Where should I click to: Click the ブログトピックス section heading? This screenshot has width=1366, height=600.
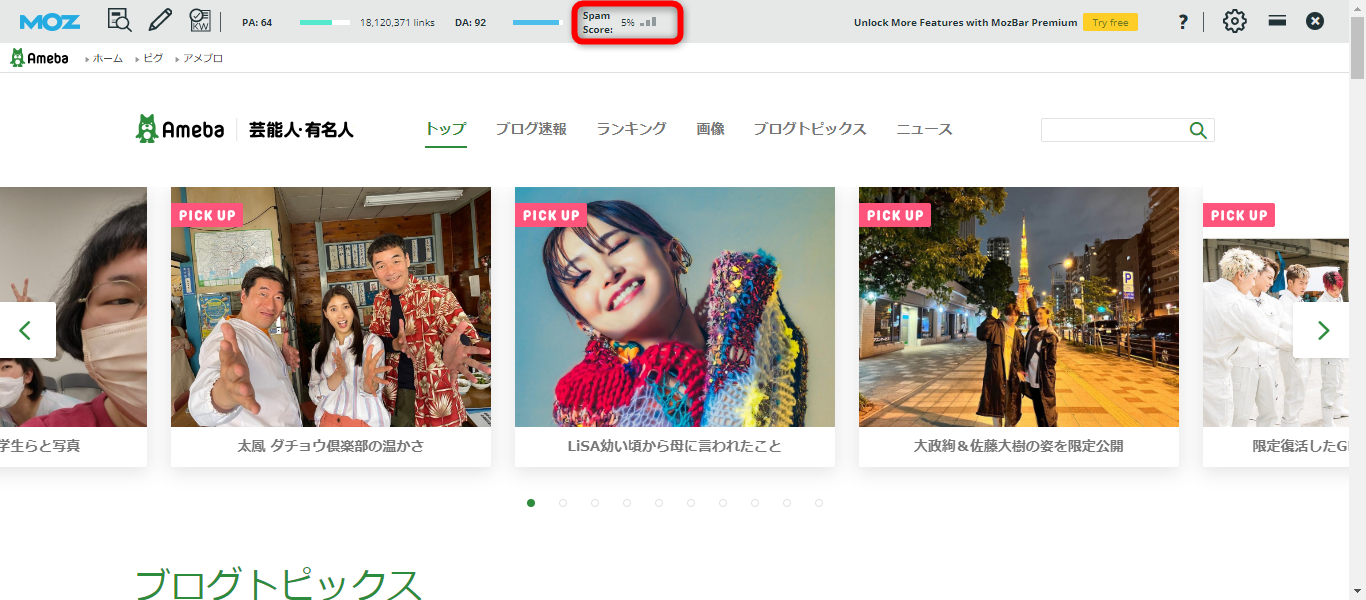click(278, 584)
